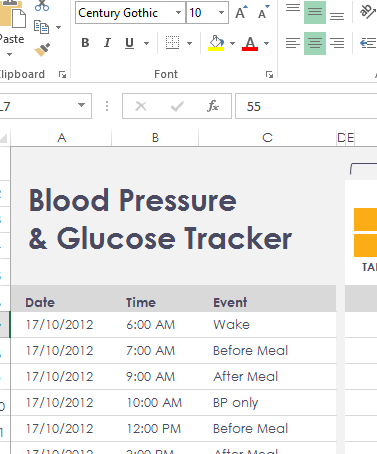
Task: Toggle Middle Align vertical alignment
Action: 315,12
